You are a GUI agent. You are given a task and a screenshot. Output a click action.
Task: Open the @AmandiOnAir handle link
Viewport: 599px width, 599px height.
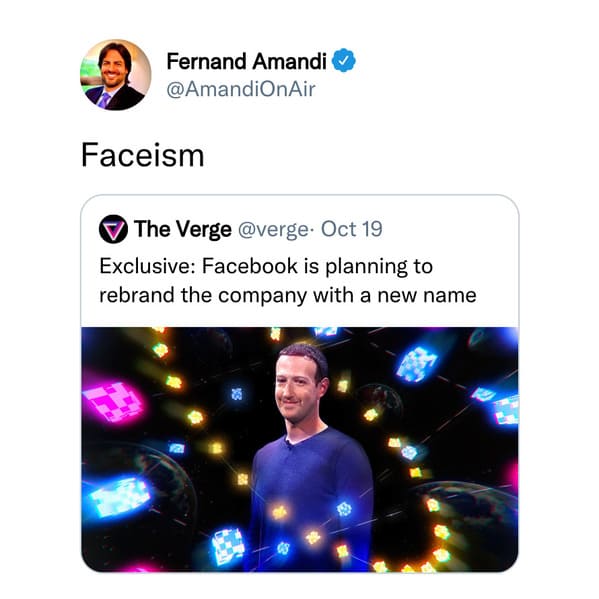[241, 89]
